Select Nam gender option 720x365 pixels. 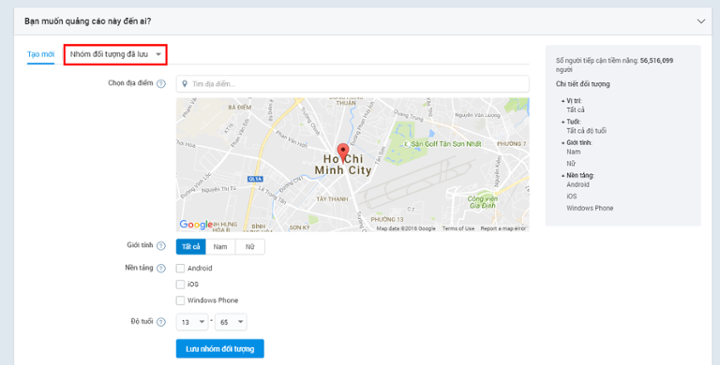[220, 247]
